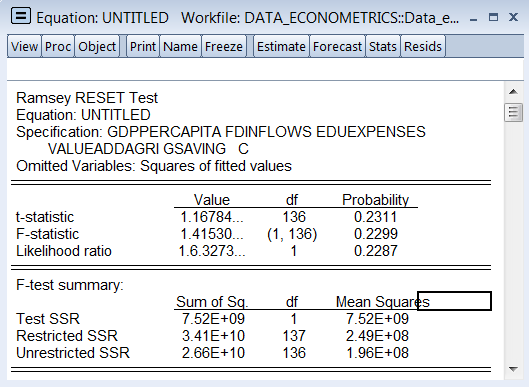The width and height of the screenshot is (529, 387).
Task: Click the Name button
Action: pos(180,46)
